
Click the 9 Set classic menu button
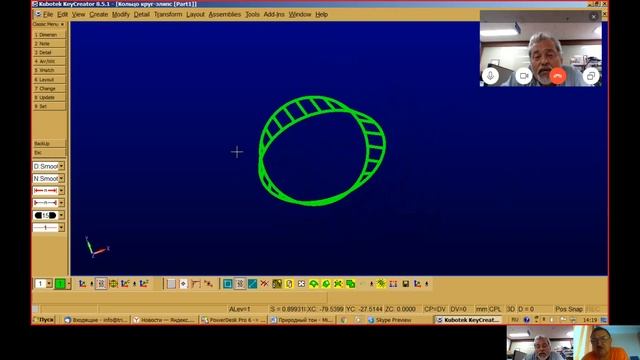[49, 107]
